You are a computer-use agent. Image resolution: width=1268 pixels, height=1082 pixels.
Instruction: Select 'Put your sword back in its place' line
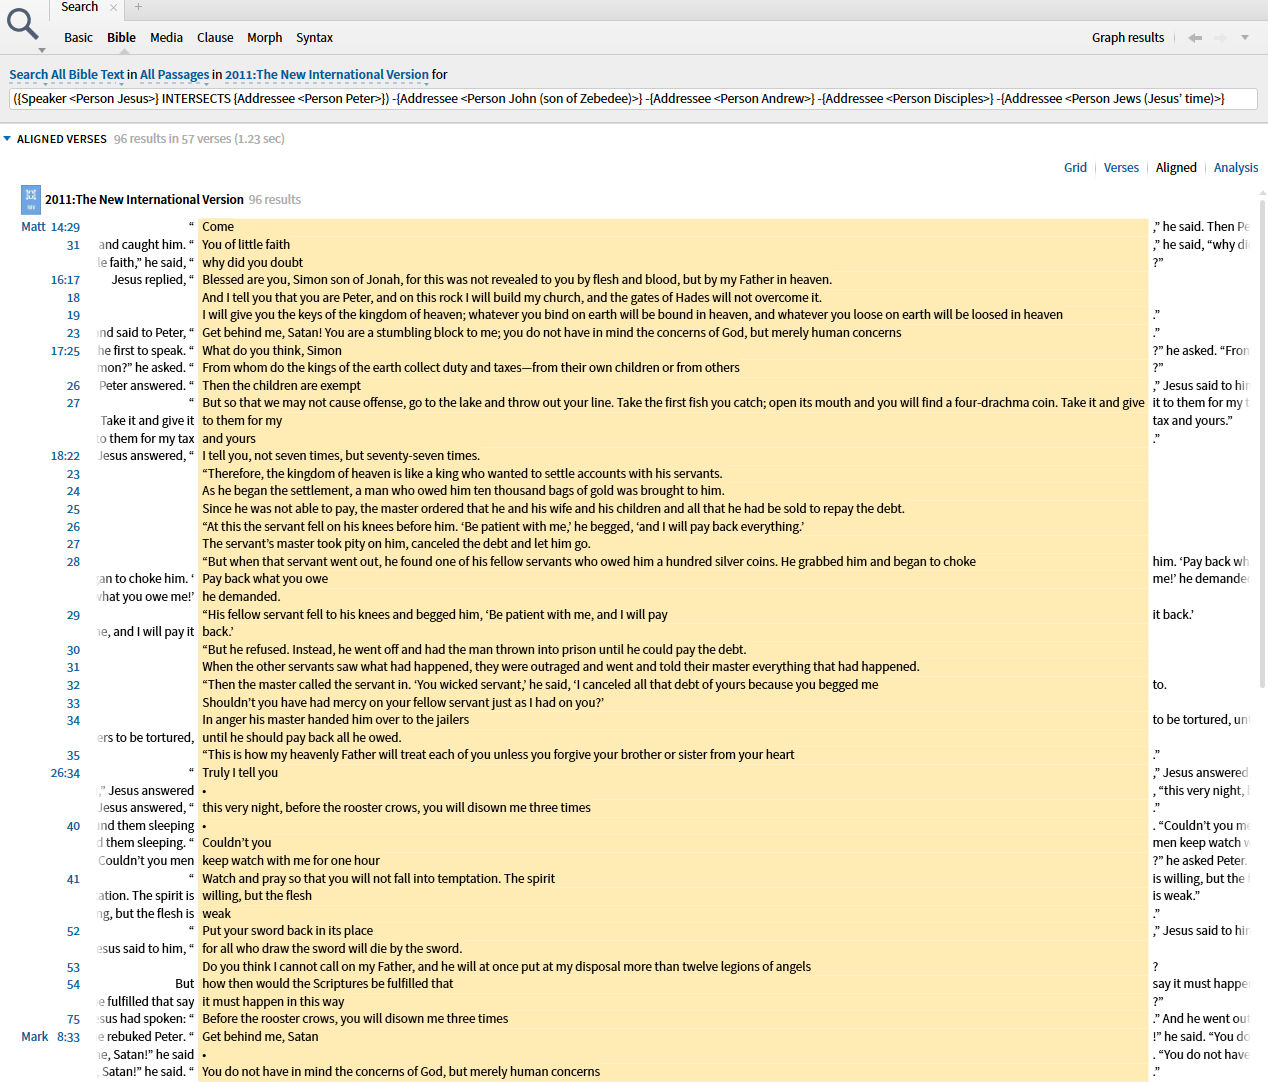pyautogui.click(x=287, y=931)
